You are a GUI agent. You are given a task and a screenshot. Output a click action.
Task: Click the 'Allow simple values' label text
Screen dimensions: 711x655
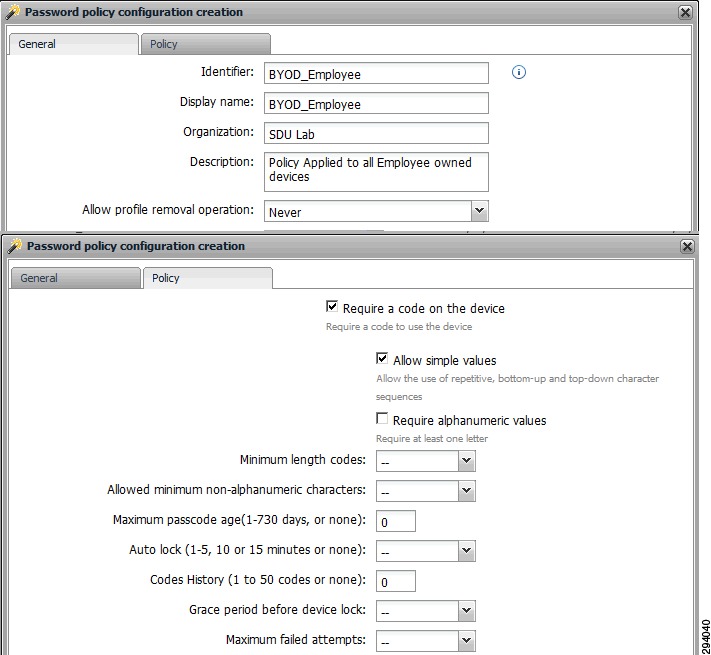click(444, 361)
